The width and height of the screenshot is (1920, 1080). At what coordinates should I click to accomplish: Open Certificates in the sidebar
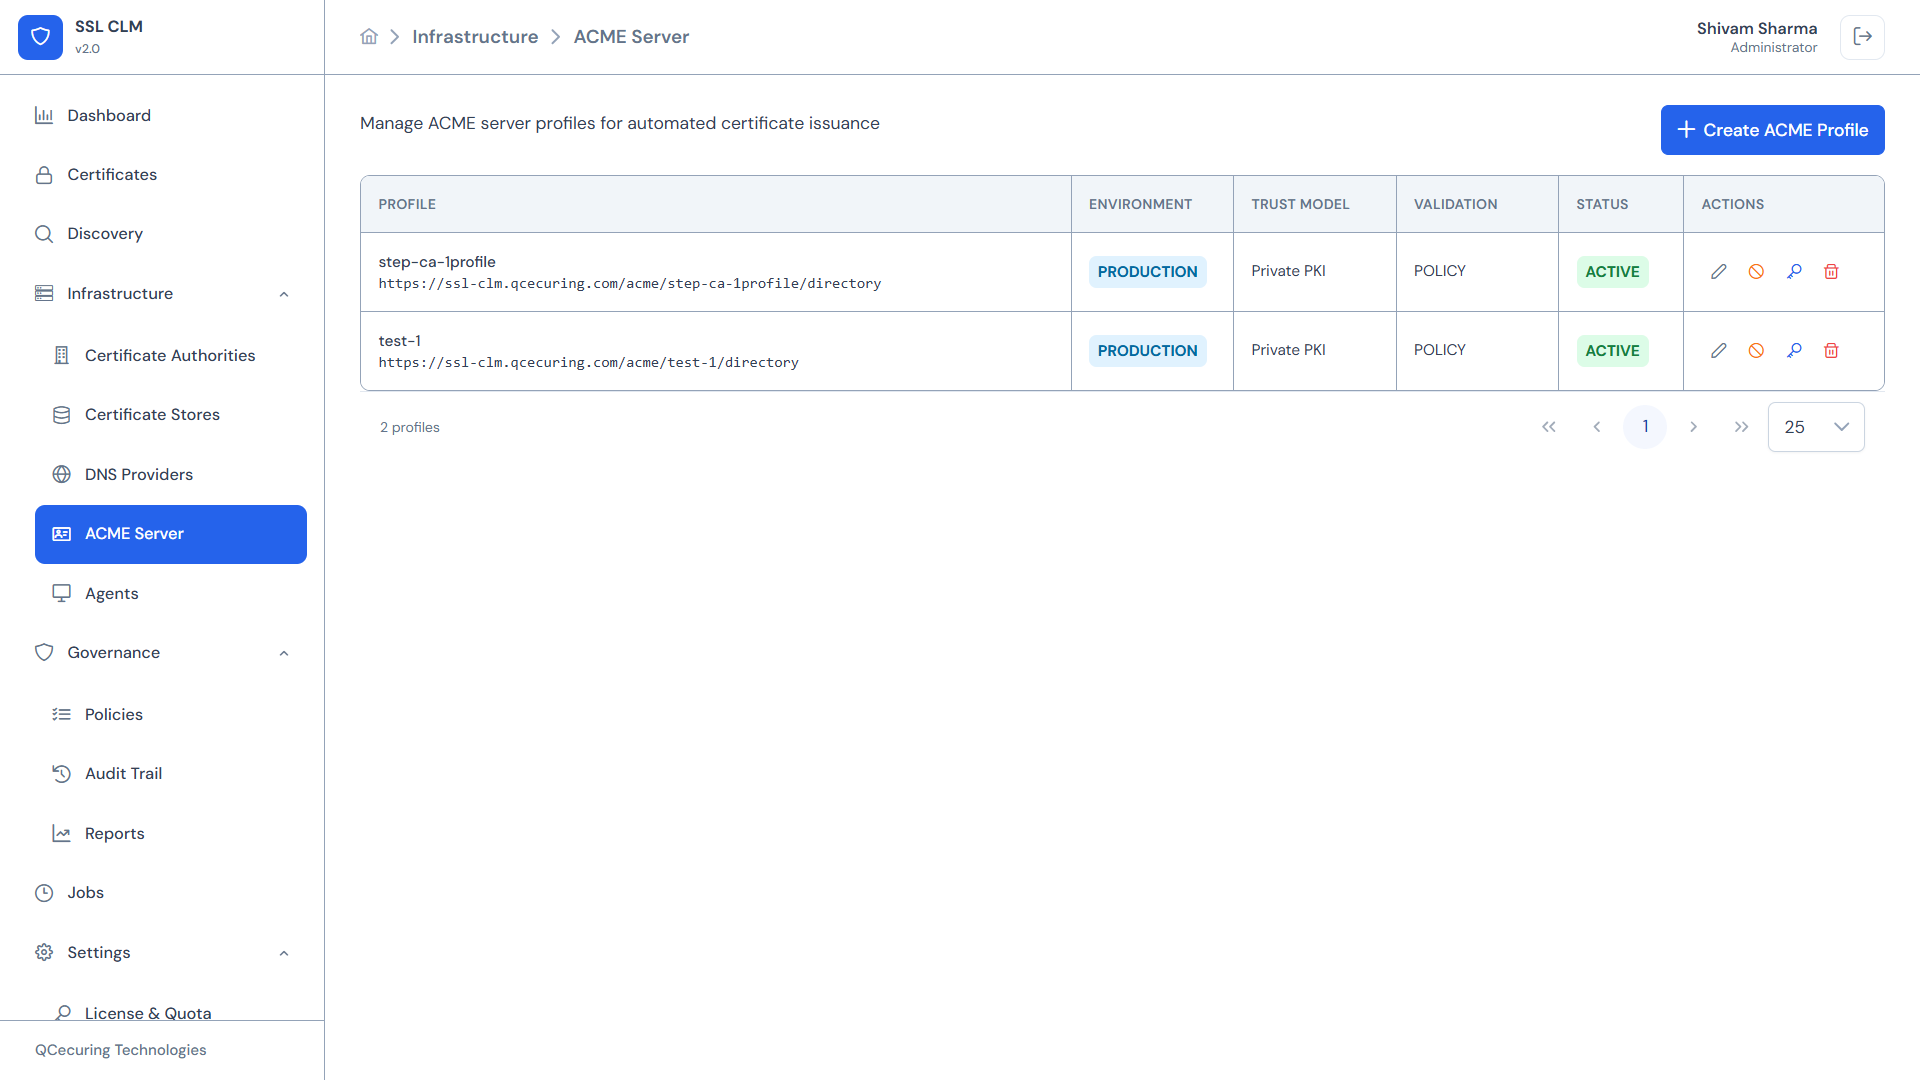(x=170, y=175)
